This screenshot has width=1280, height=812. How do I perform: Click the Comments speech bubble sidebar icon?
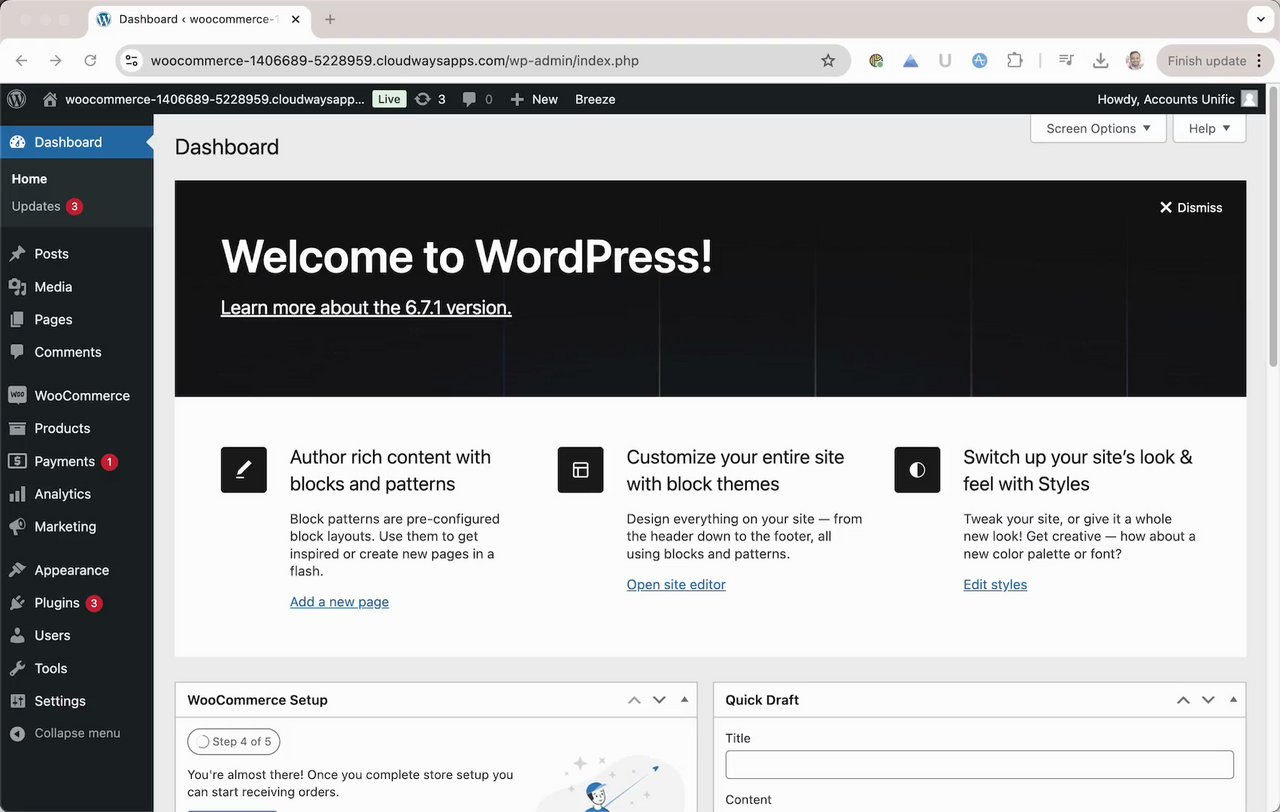17,352
